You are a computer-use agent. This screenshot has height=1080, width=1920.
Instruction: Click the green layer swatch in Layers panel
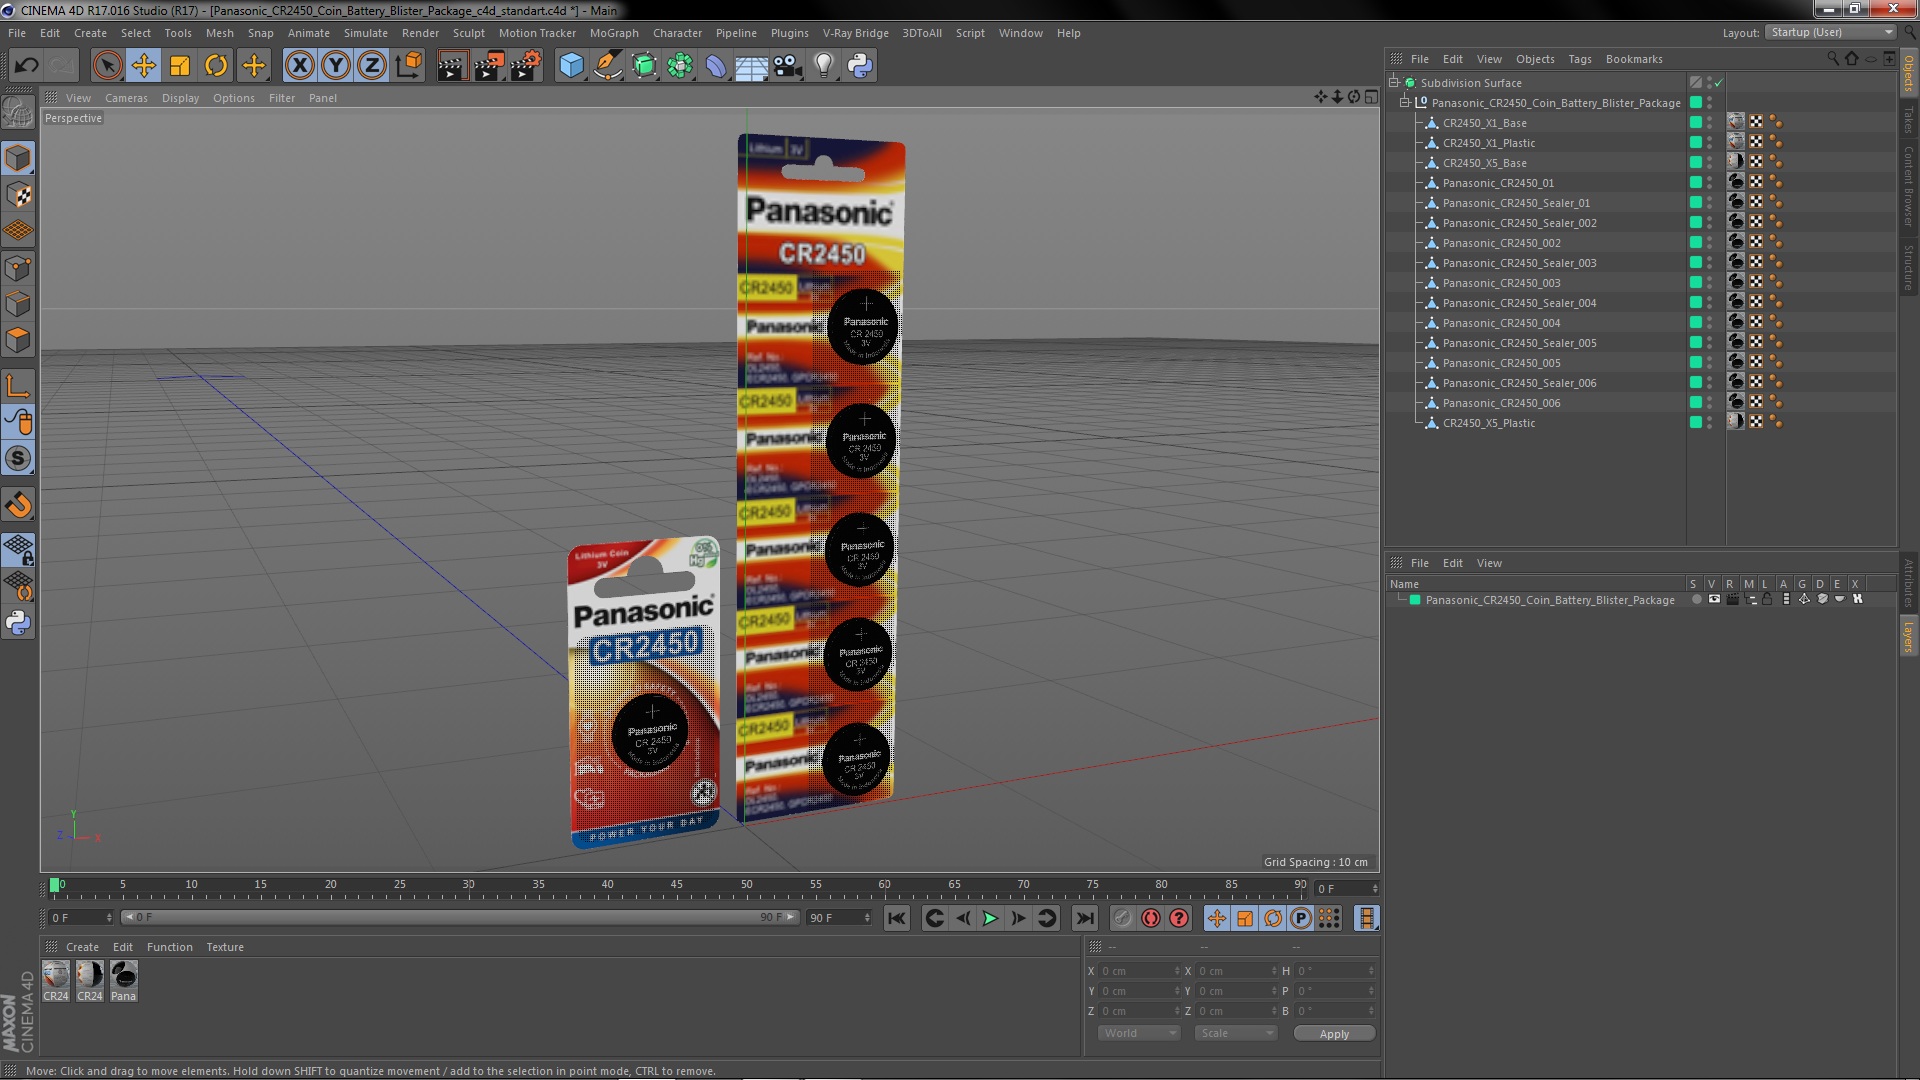1415,600
